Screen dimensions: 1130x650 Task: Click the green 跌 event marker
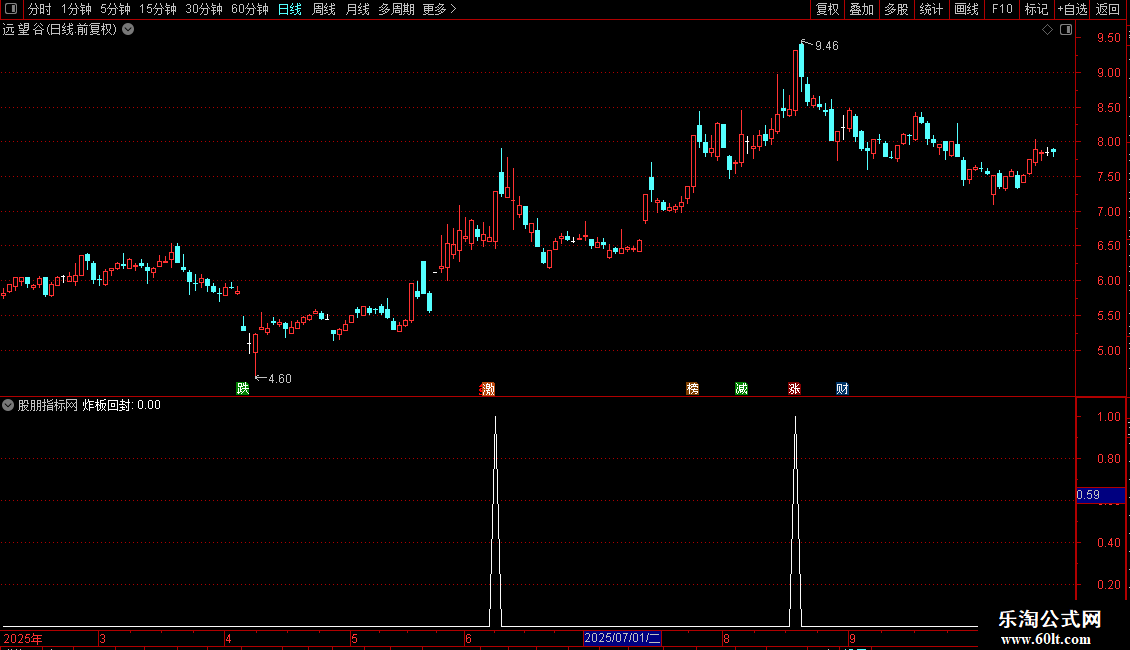243,388
